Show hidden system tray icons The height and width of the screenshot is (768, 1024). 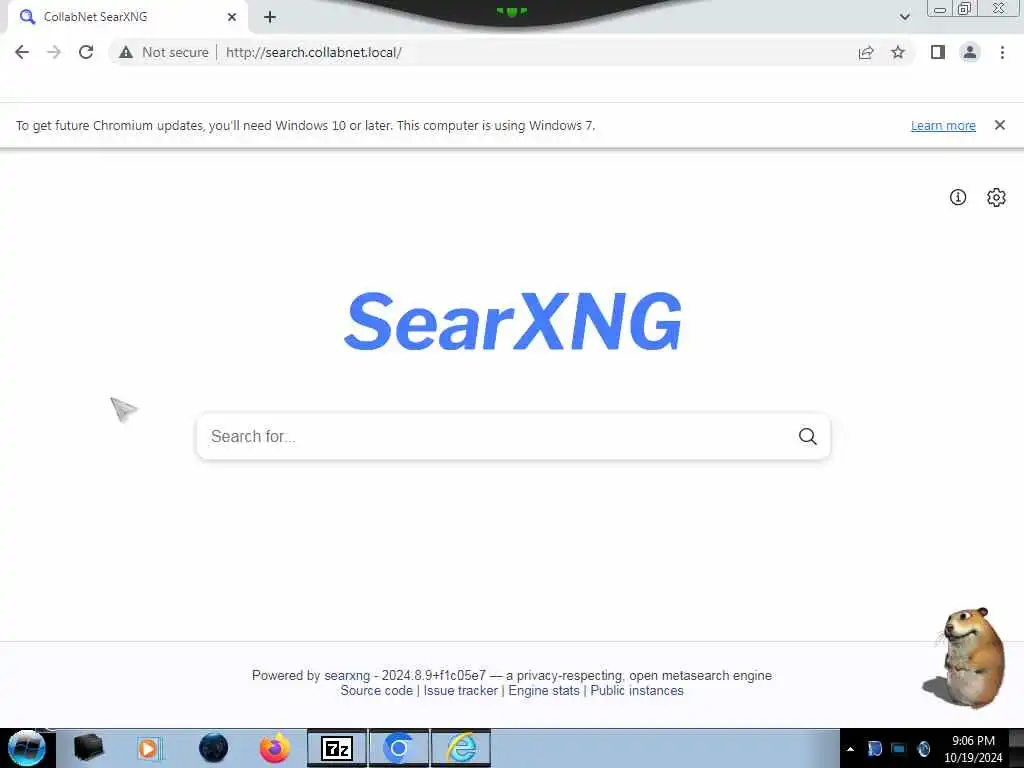pos(850,749)
